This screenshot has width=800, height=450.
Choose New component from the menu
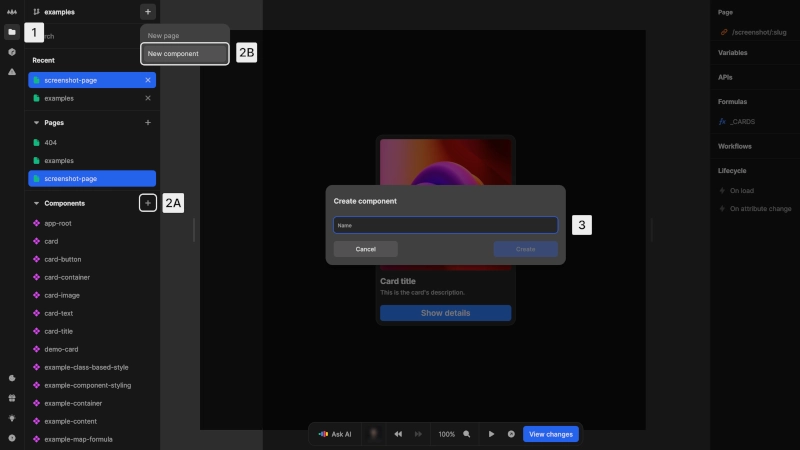[x=185, y=54]
